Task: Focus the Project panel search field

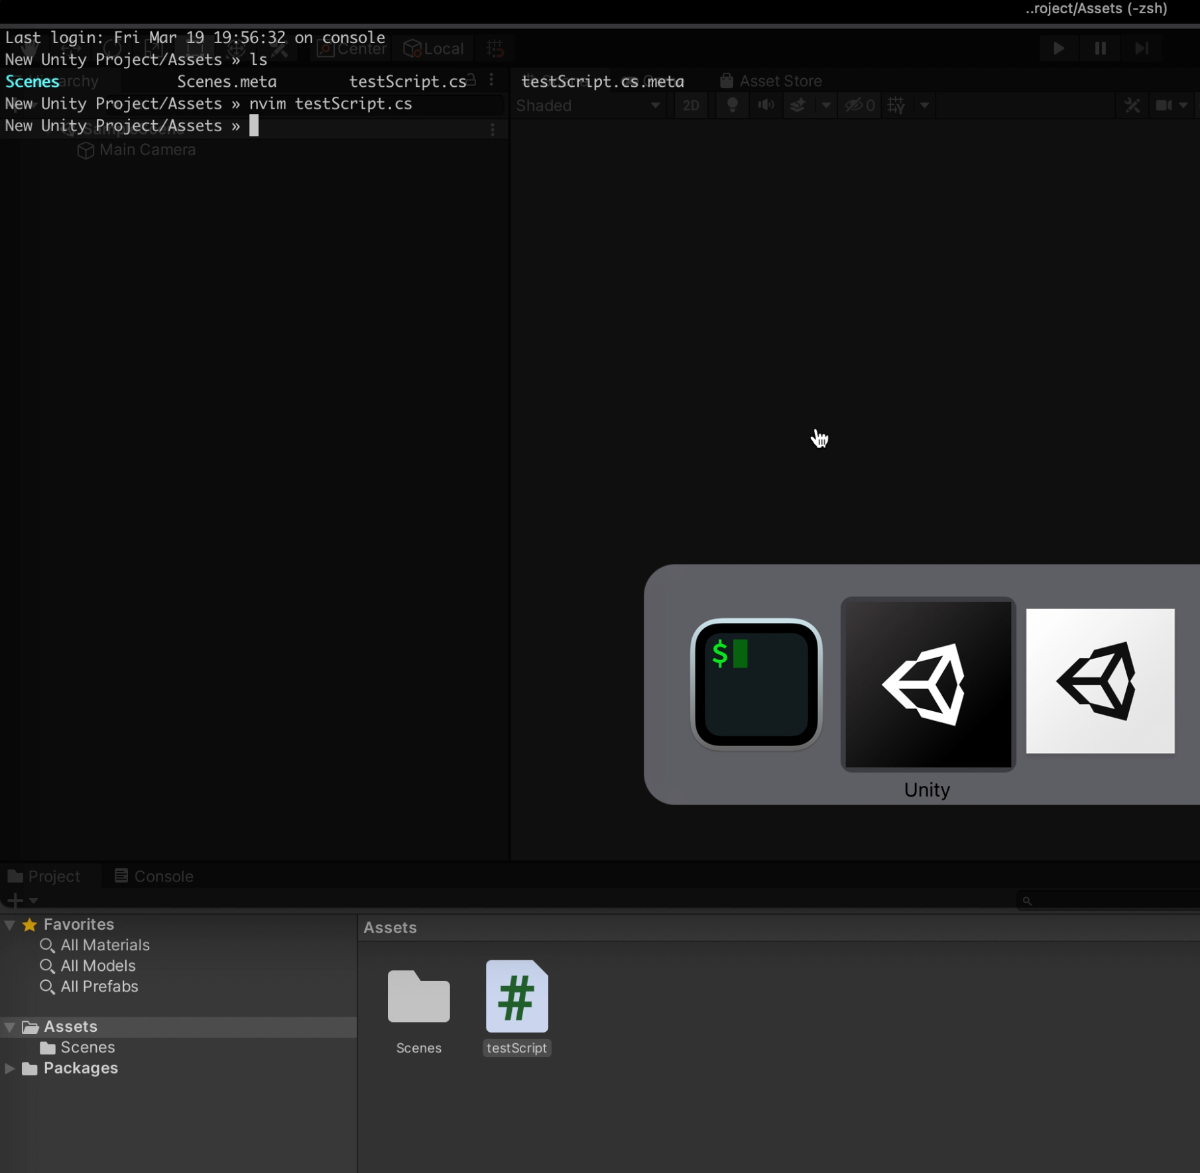Action: point(1108,901)
